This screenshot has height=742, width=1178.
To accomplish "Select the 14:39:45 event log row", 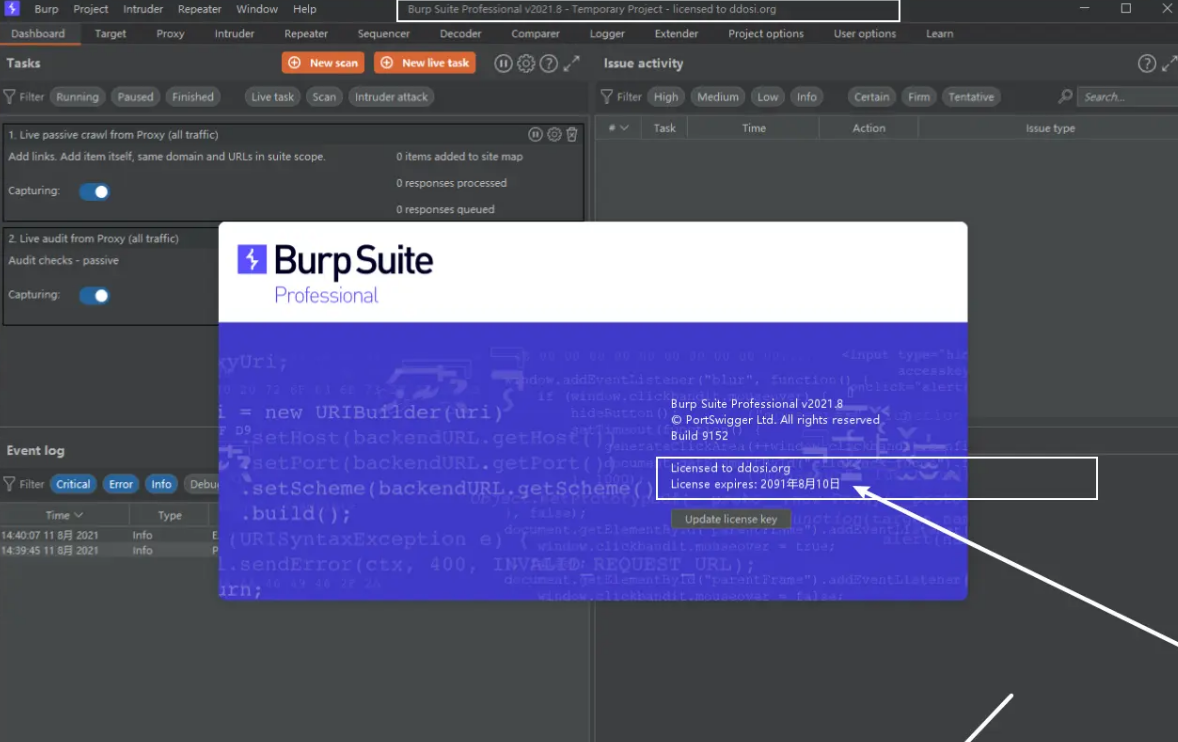I will click(109, 550).
